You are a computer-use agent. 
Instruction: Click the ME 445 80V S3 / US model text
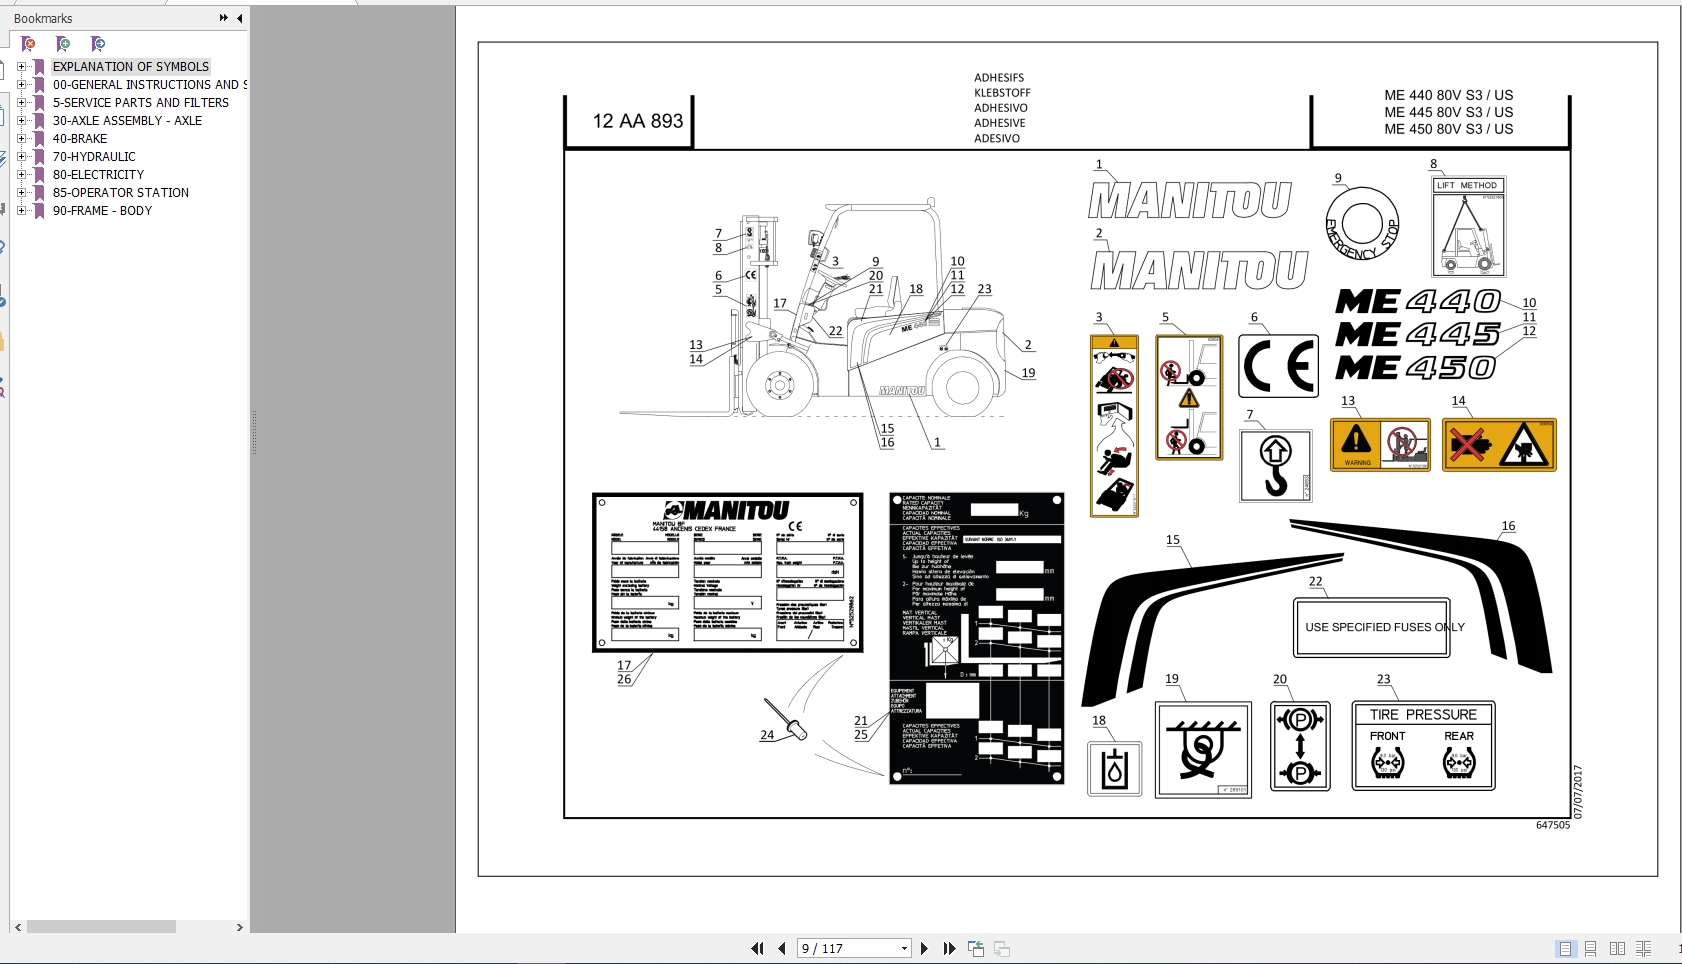tap(1449, 112)
